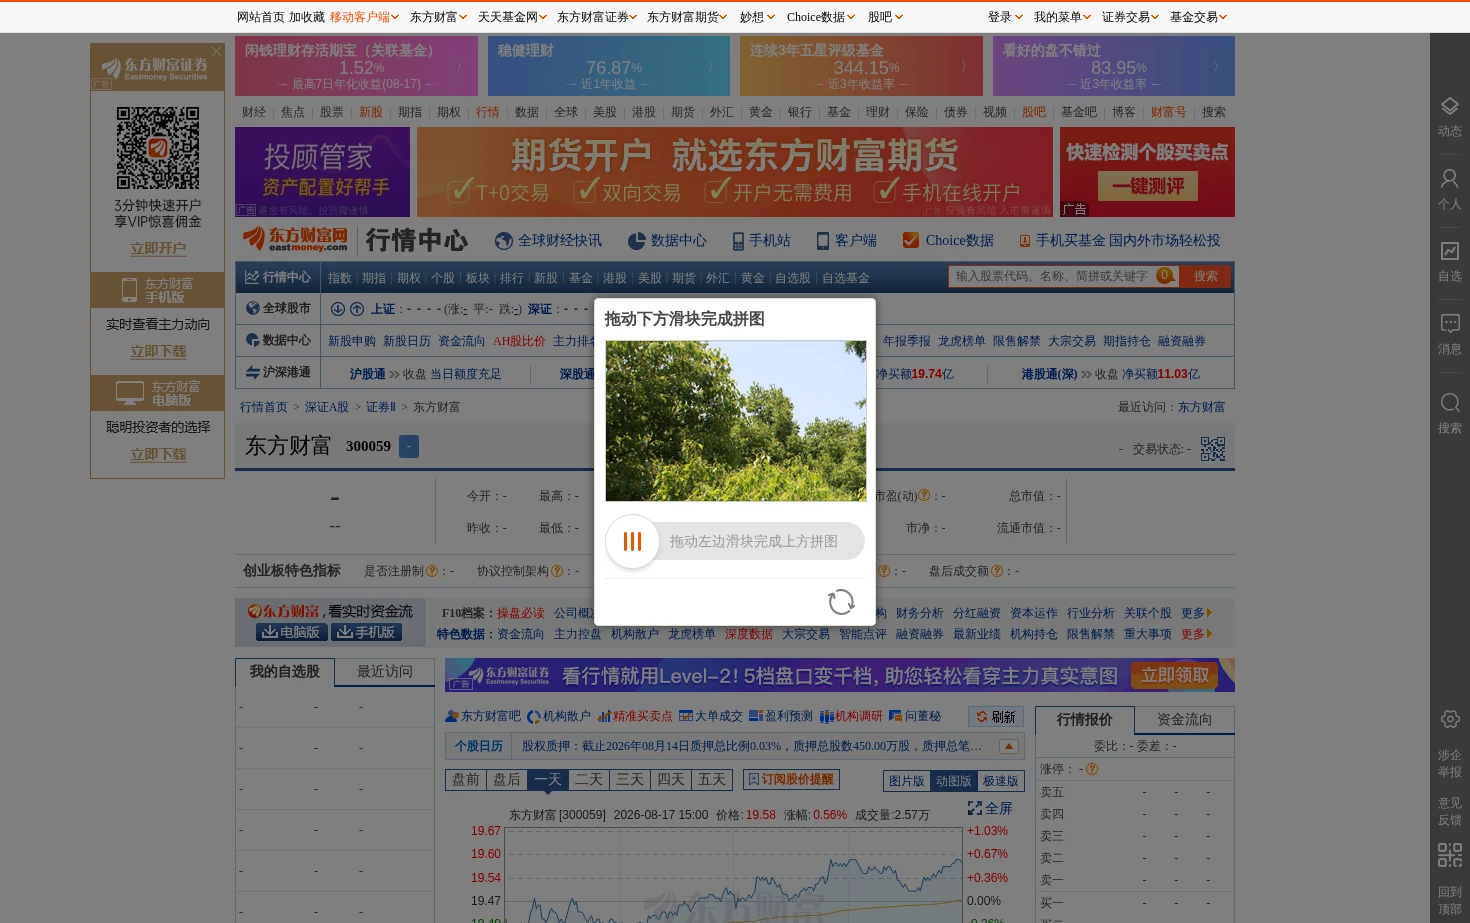Toggle the Choice数据 checkmark icon
Screen dimensions: 1470x923
pyautogui.click(x=911, y=240)
